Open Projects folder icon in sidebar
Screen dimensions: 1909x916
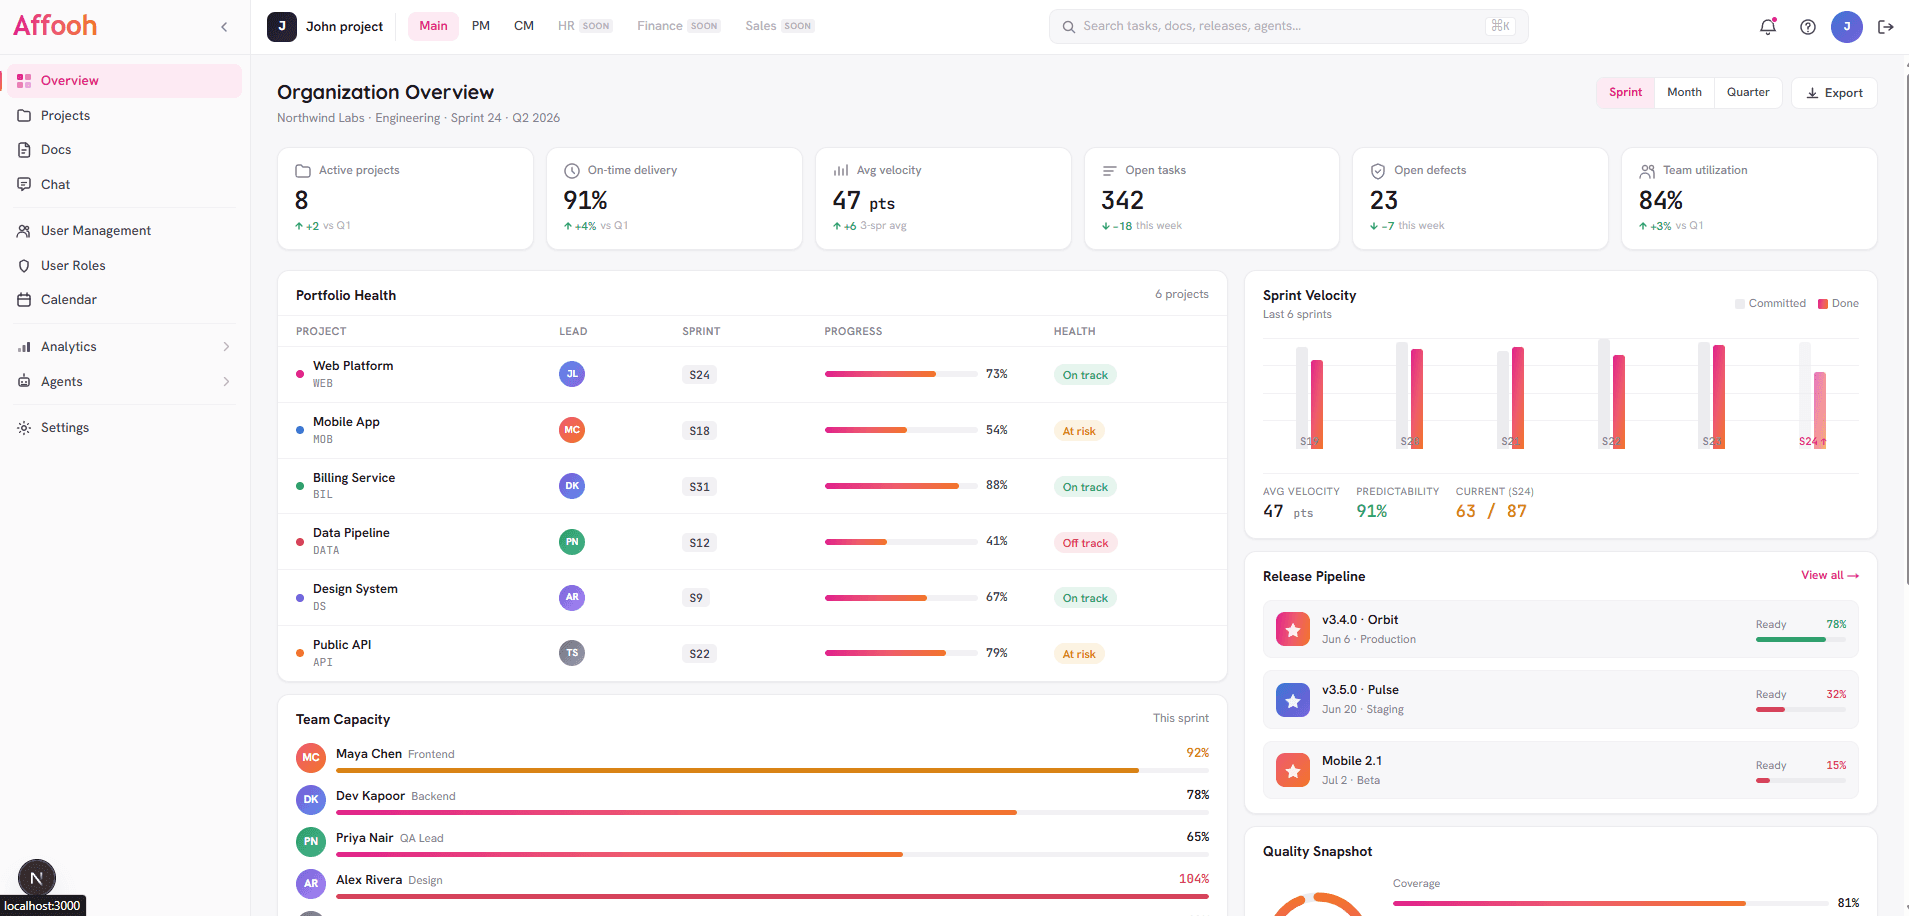click(x=24, y=116)
